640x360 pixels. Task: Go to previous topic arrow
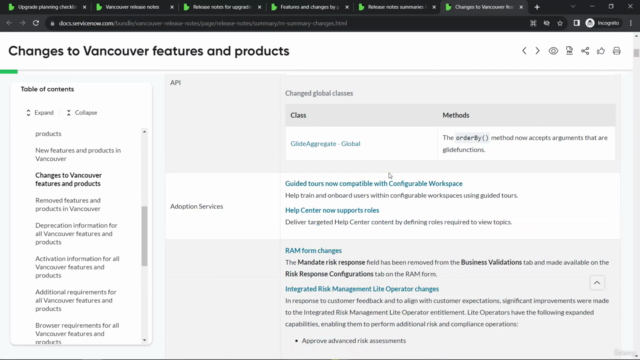(524, 51)
